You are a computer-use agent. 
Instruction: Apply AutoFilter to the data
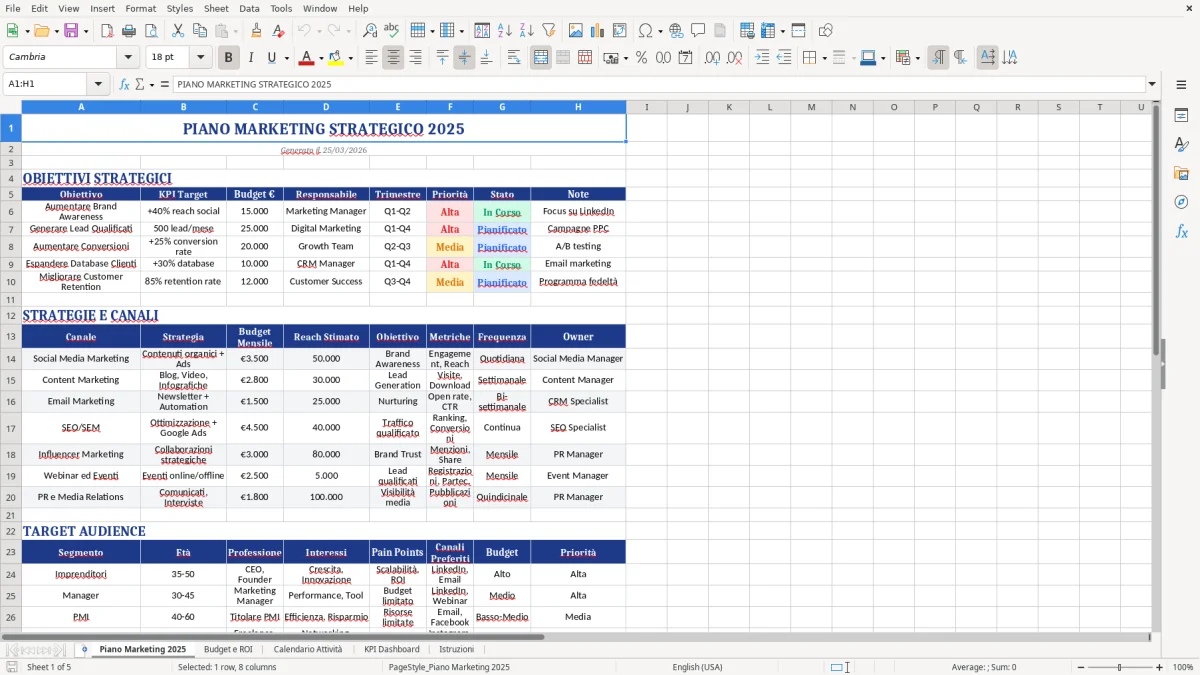pos(548,30)
